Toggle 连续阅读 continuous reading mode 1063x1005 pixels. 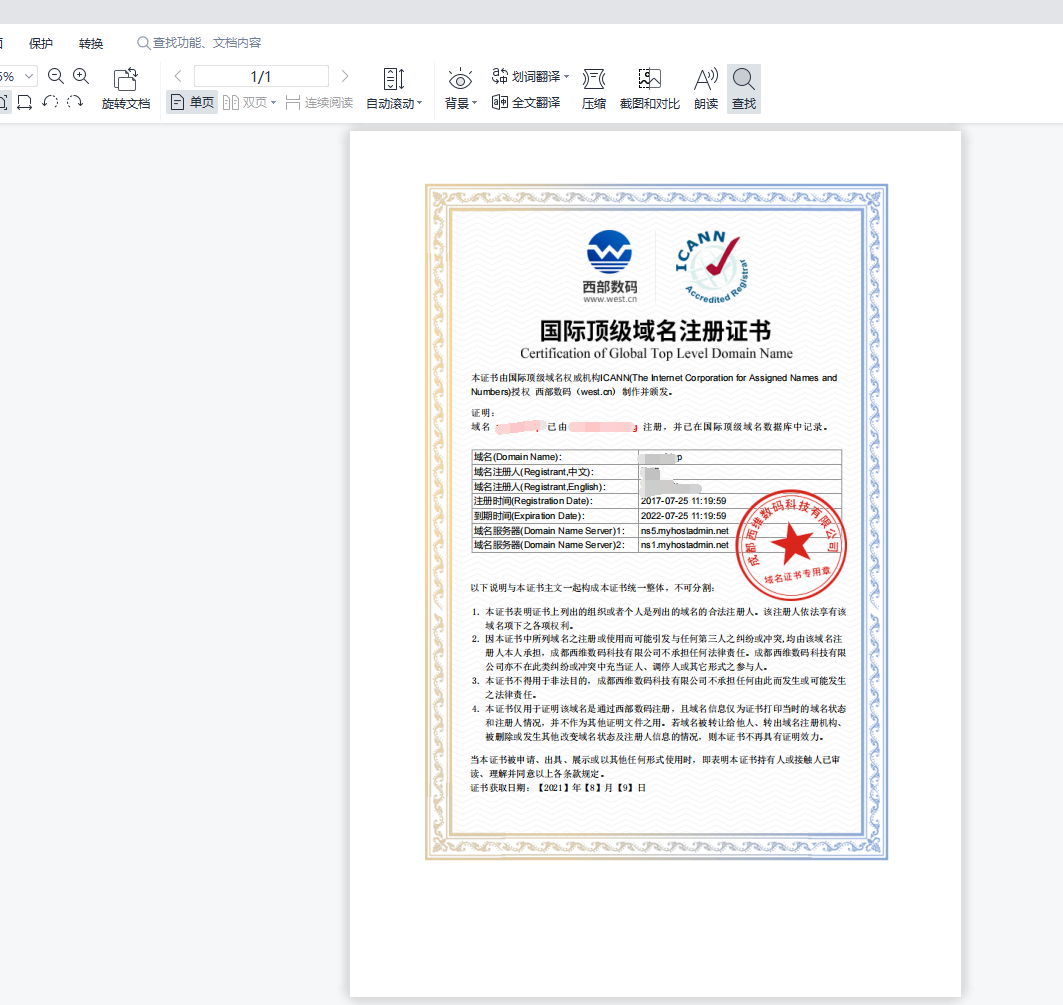[319, 102]
